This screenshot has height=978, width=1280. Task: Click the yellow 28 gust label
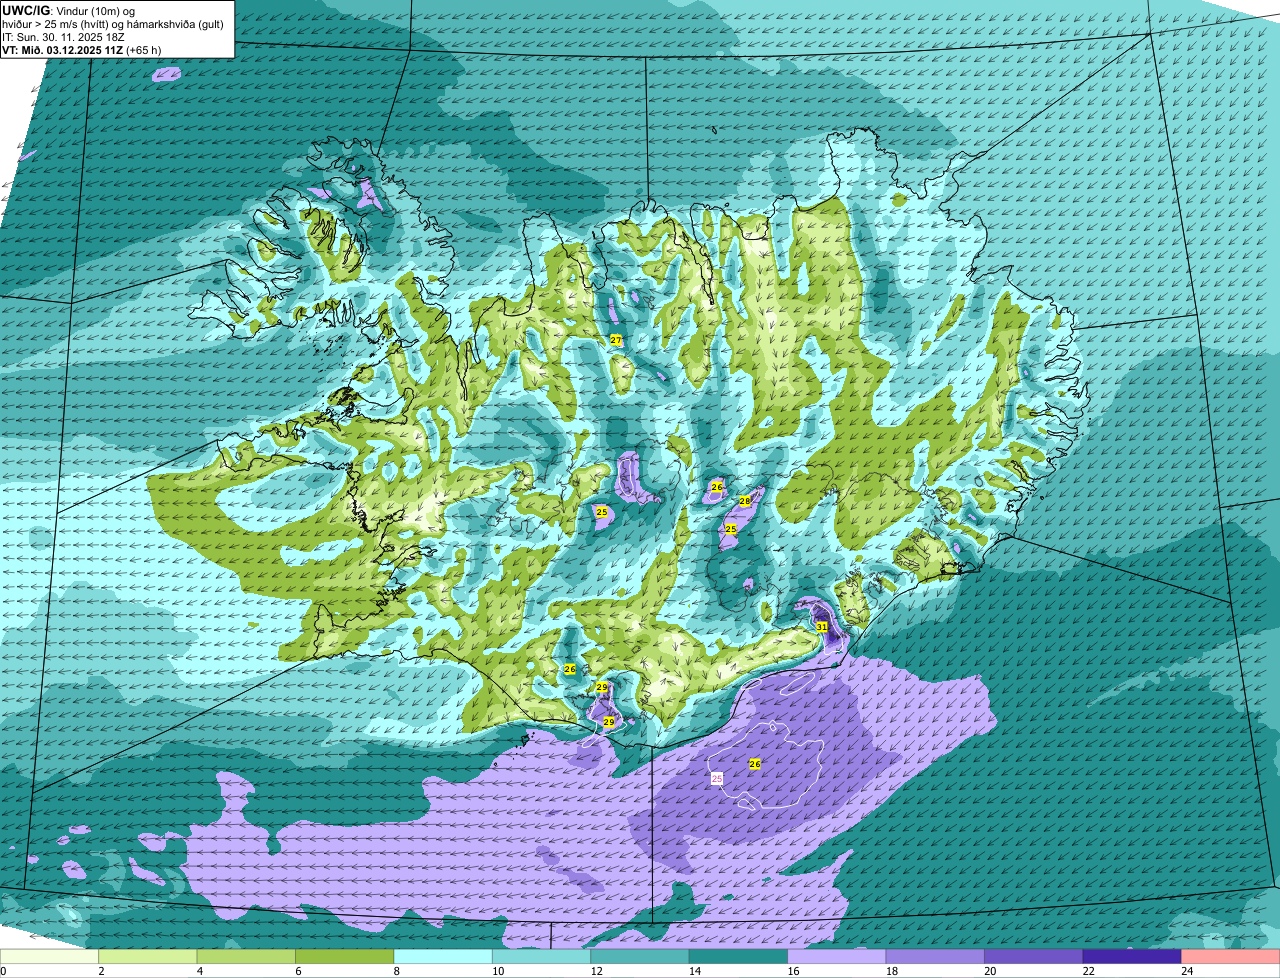[x=745, y=501]
